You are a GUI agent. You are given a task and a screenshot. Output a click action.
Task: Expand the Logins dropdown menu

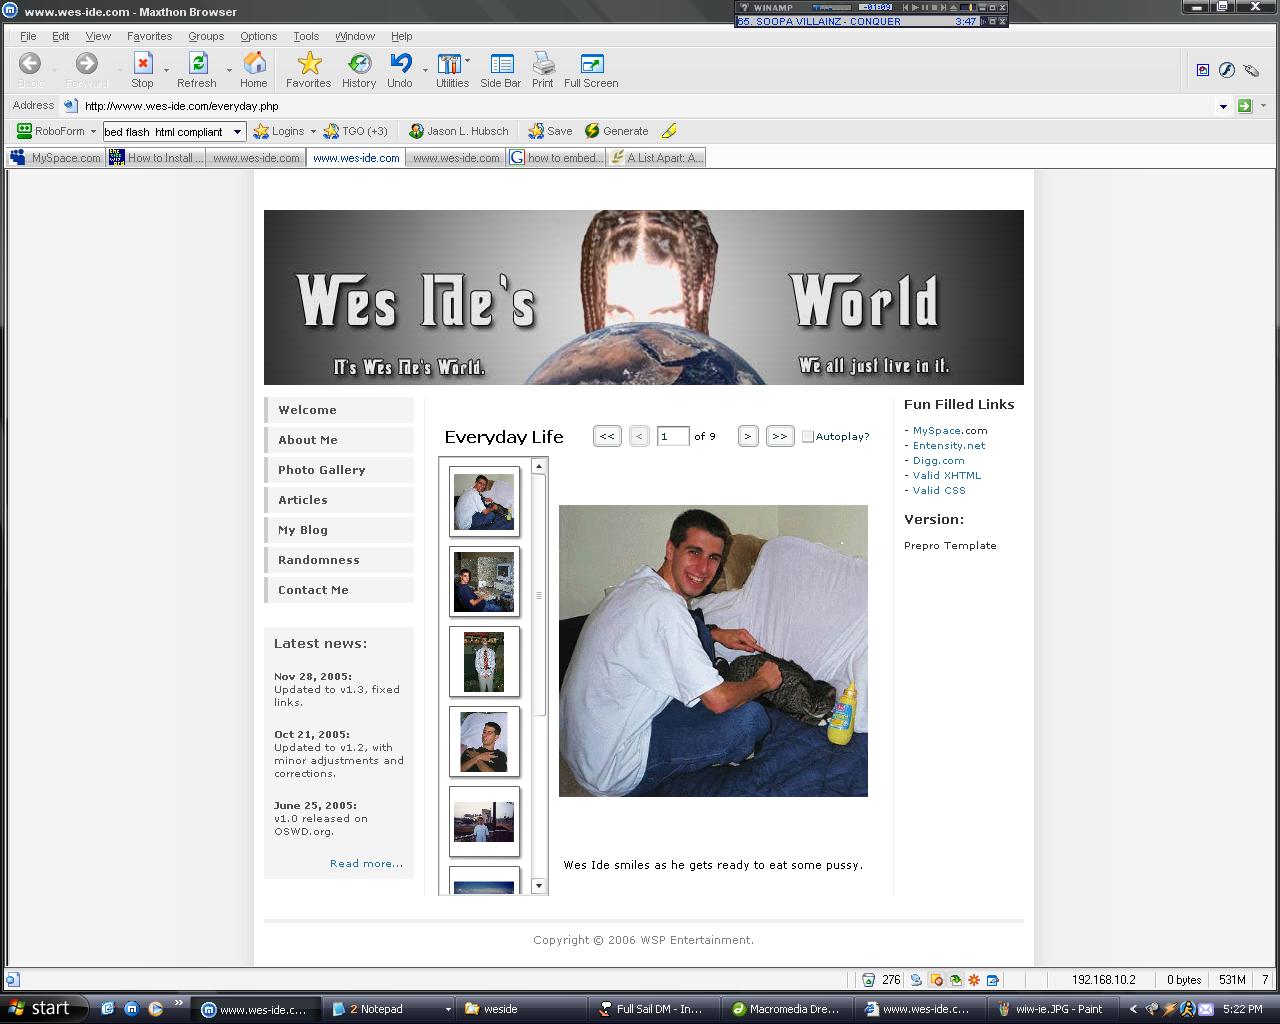[x=313, y=131]
